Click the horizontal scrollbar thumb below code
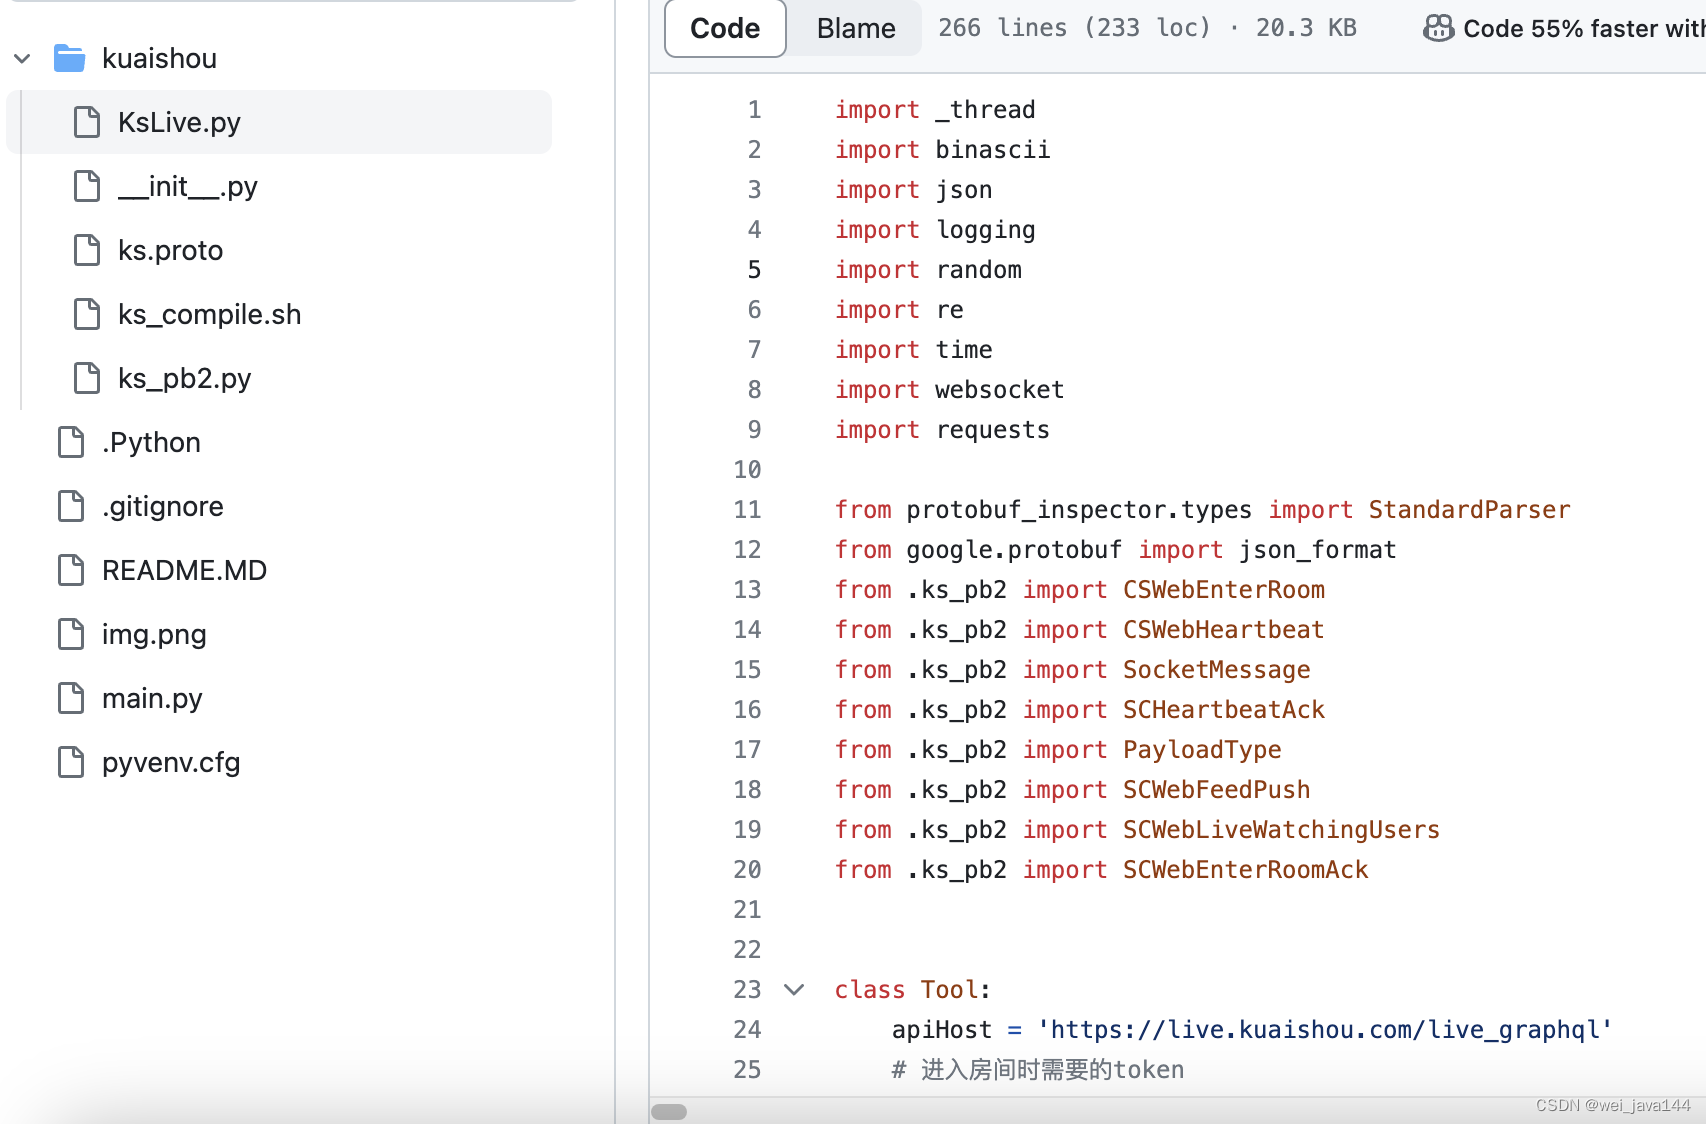 [669, 1112]
